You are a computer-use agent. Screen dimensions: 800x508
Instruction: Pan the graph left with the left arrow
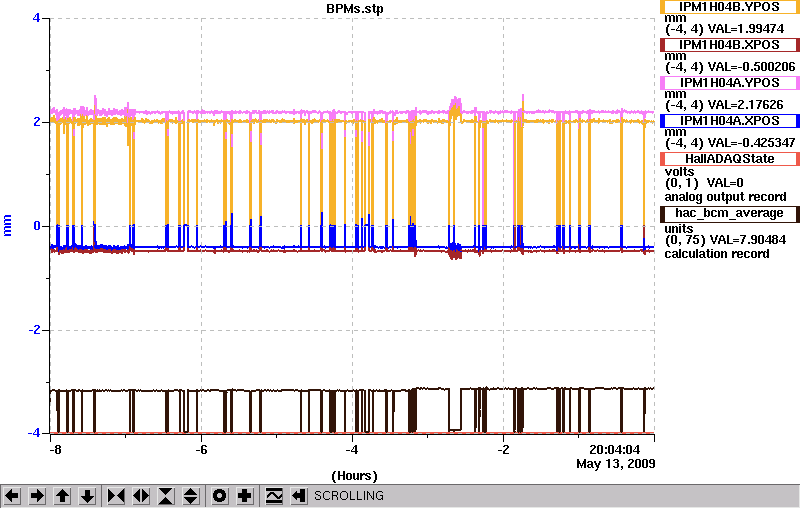12,496
